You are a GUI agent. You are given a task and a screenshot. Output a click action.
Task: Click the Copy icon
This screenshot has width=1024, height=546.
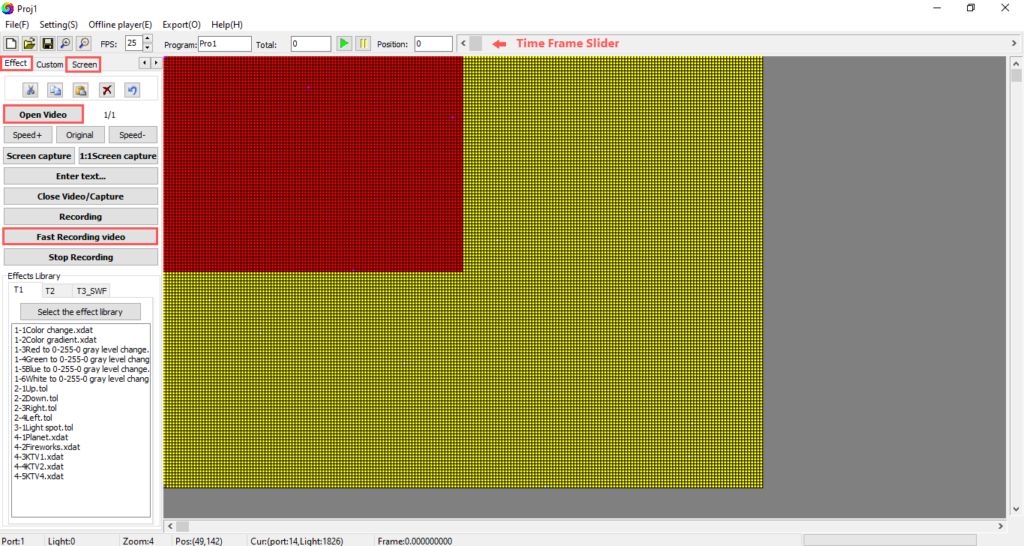tap(56, 90)
